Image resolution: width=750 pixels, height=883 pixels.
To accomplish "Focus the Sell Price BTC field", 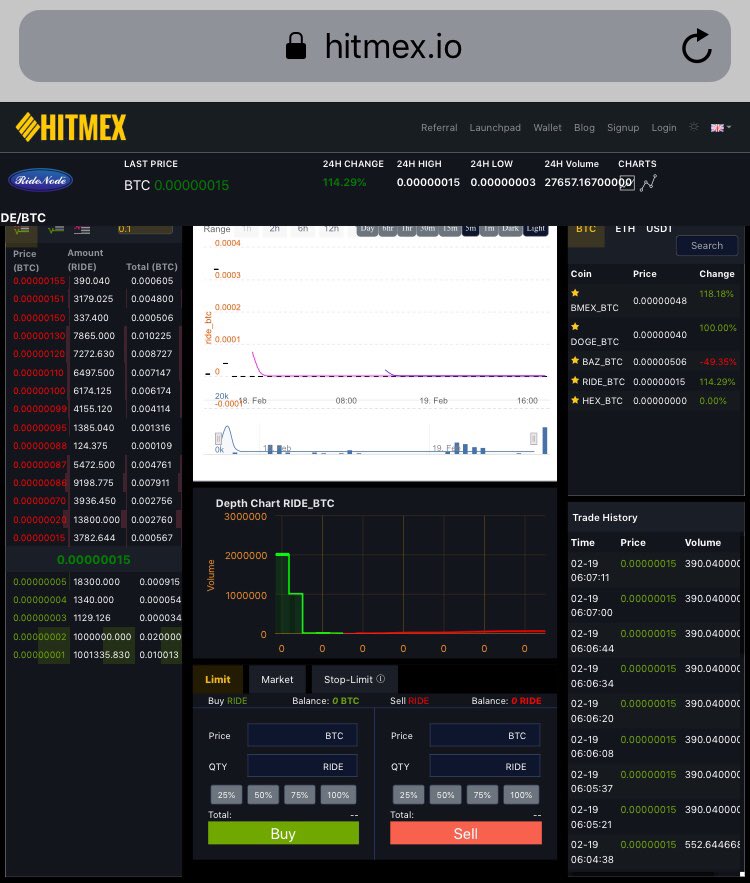I will tap(485, 735).
